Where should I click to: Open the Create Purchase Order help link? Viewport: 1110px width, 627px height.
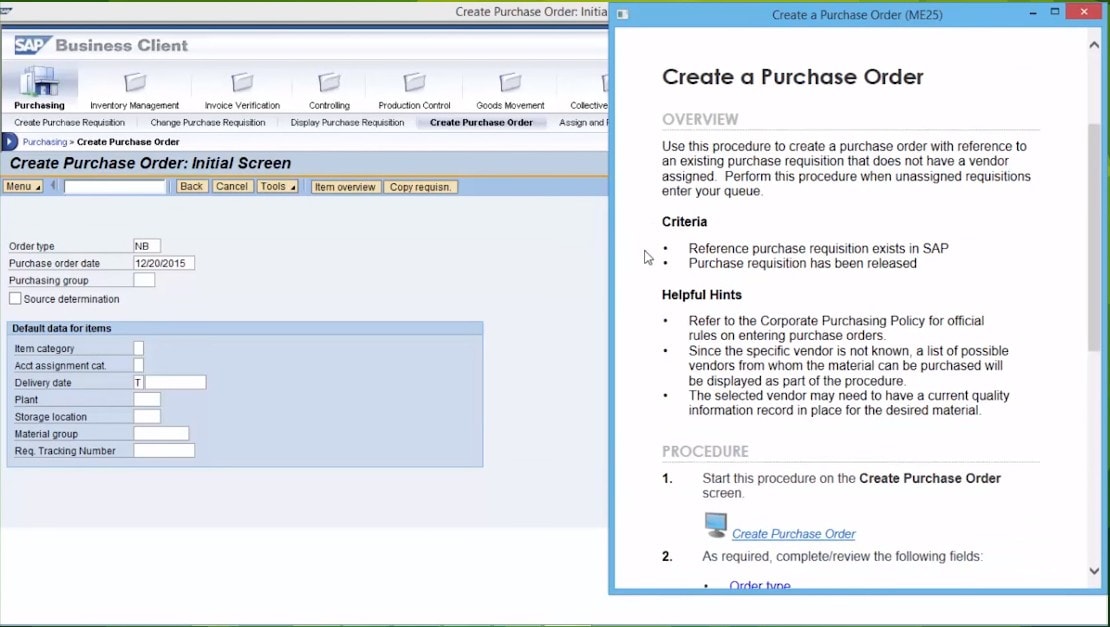coord(794,534)
